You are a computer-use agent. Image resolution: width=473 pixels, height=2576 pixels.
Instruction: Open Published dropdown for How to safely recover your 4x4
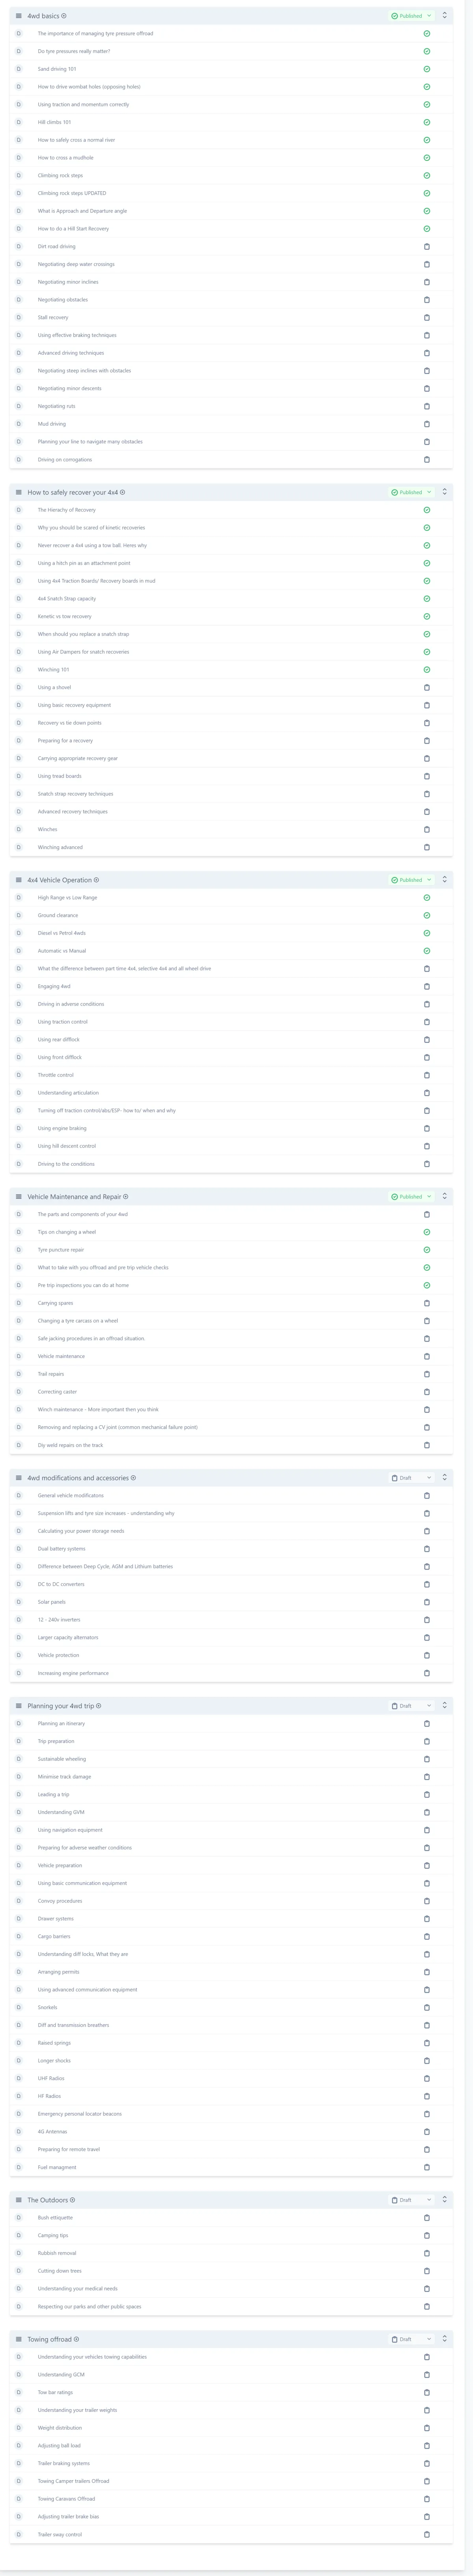coord(411,492)
